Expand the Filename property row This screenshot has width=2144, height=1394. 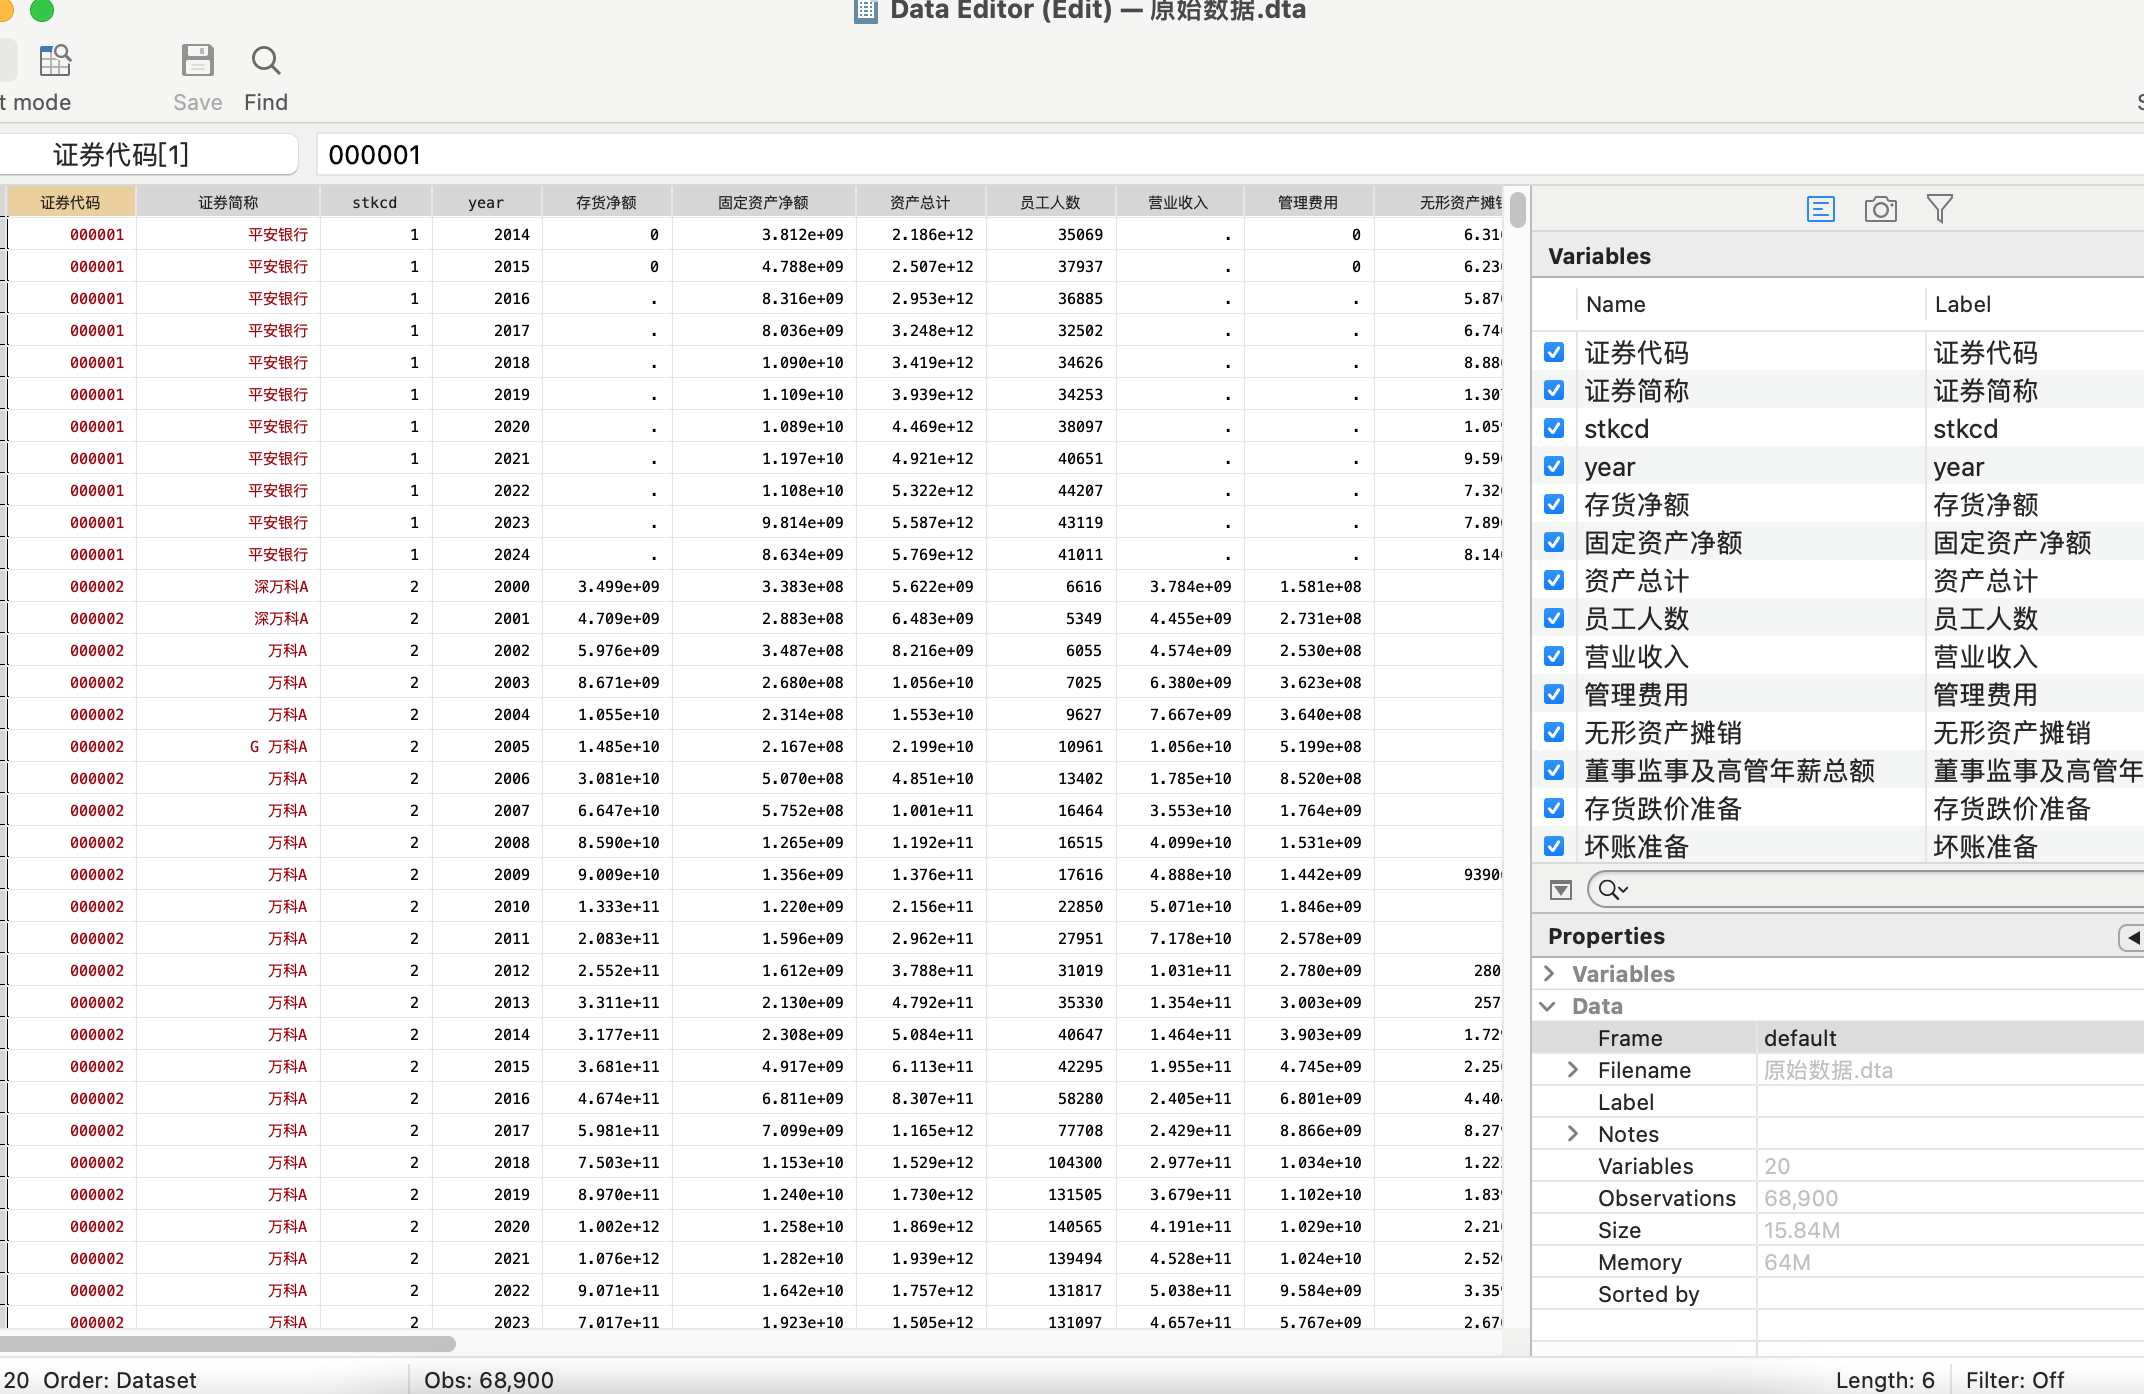[x=1573, y=1070]
